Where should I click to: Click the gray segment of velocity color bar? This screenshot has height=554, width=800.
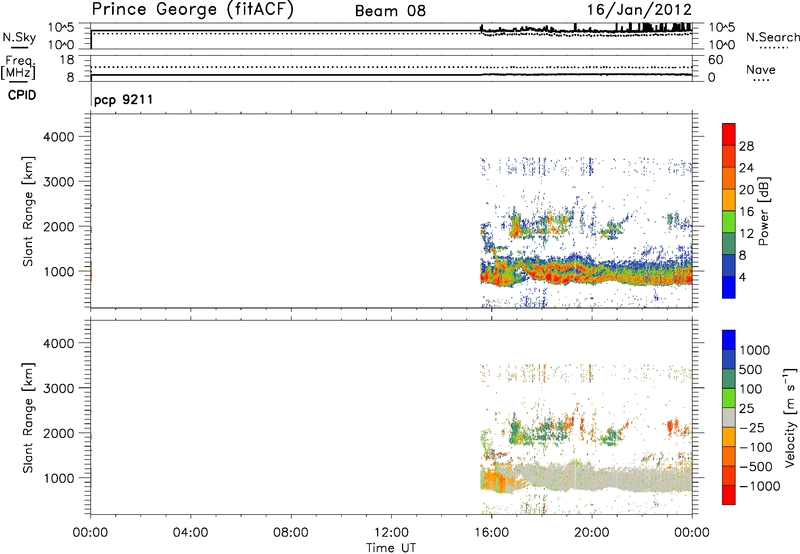[729, 418]
